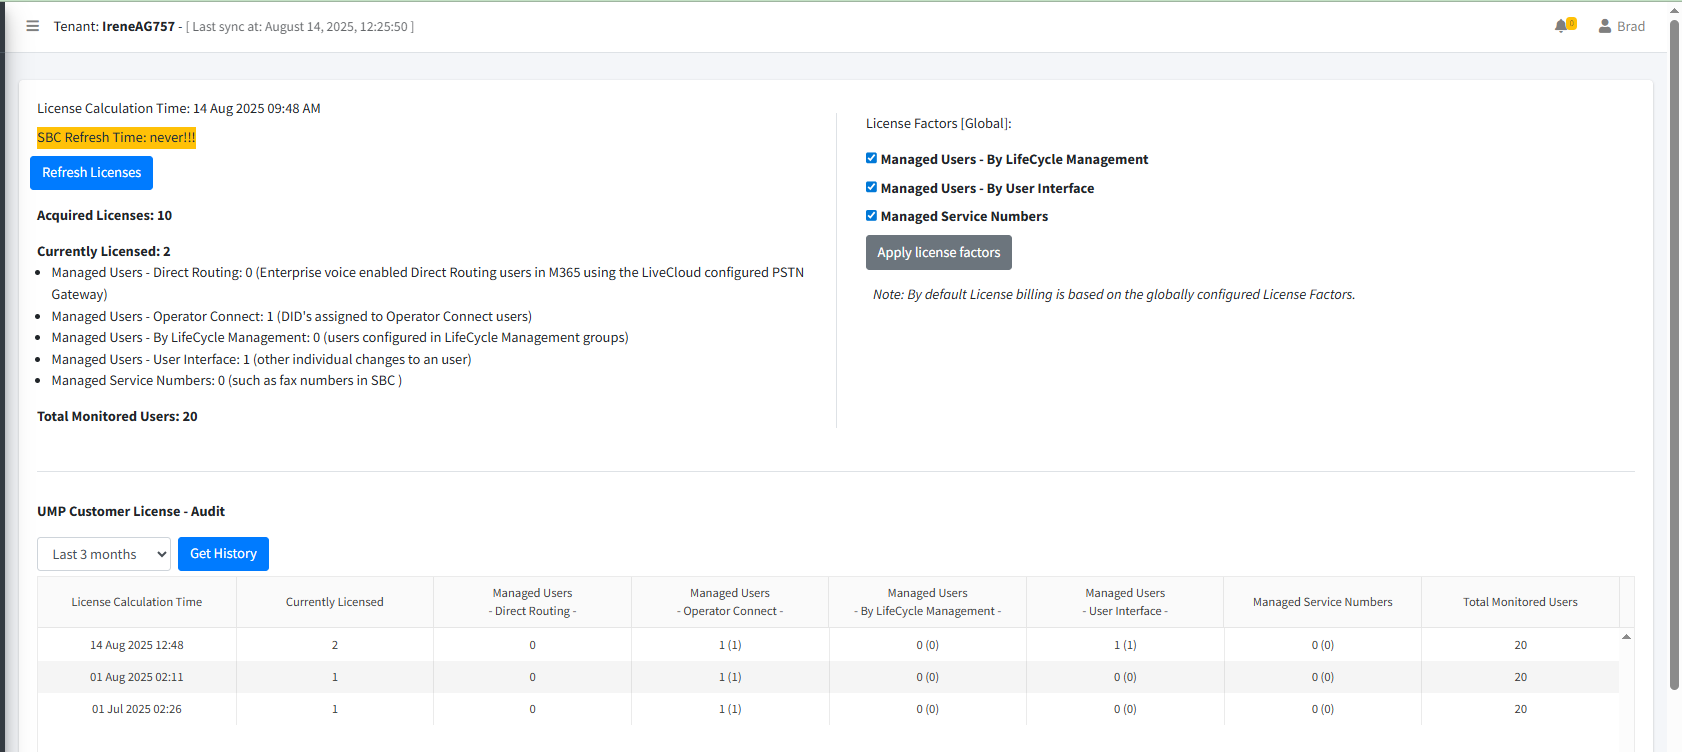Image resolution: width=1682 pixels, height=752 pixels.
Task: Click the Managed Service Numbers column header
Action: [1322, 602]
